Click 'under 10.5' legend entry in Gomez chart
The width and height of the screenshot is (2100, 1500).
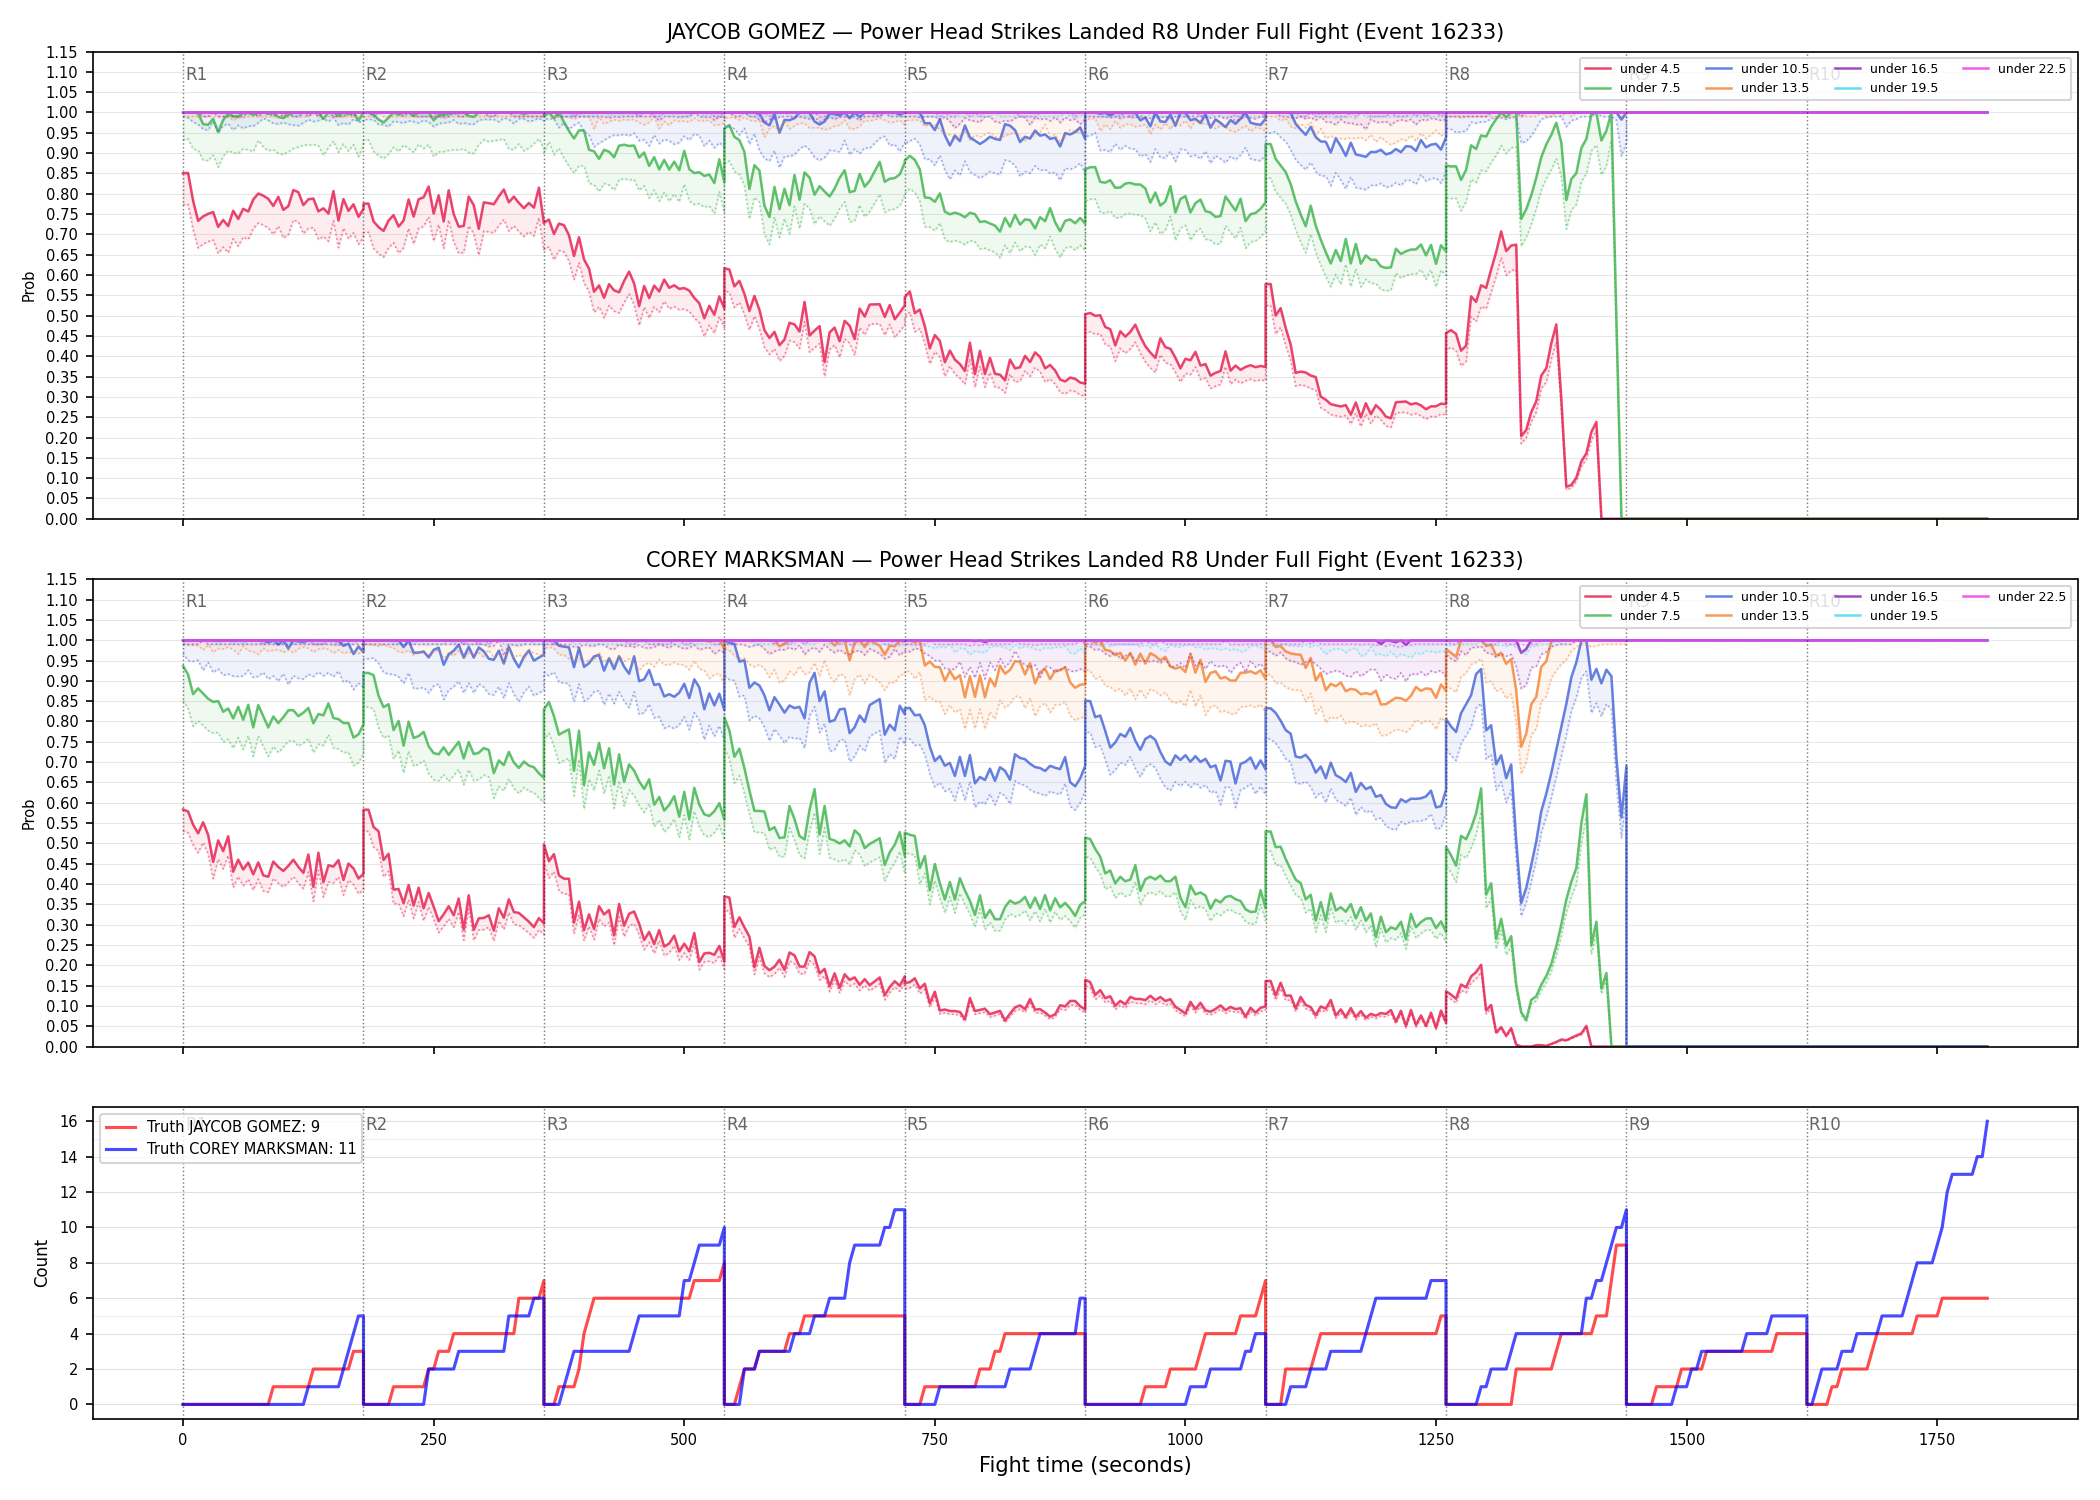pos(1757,69)
